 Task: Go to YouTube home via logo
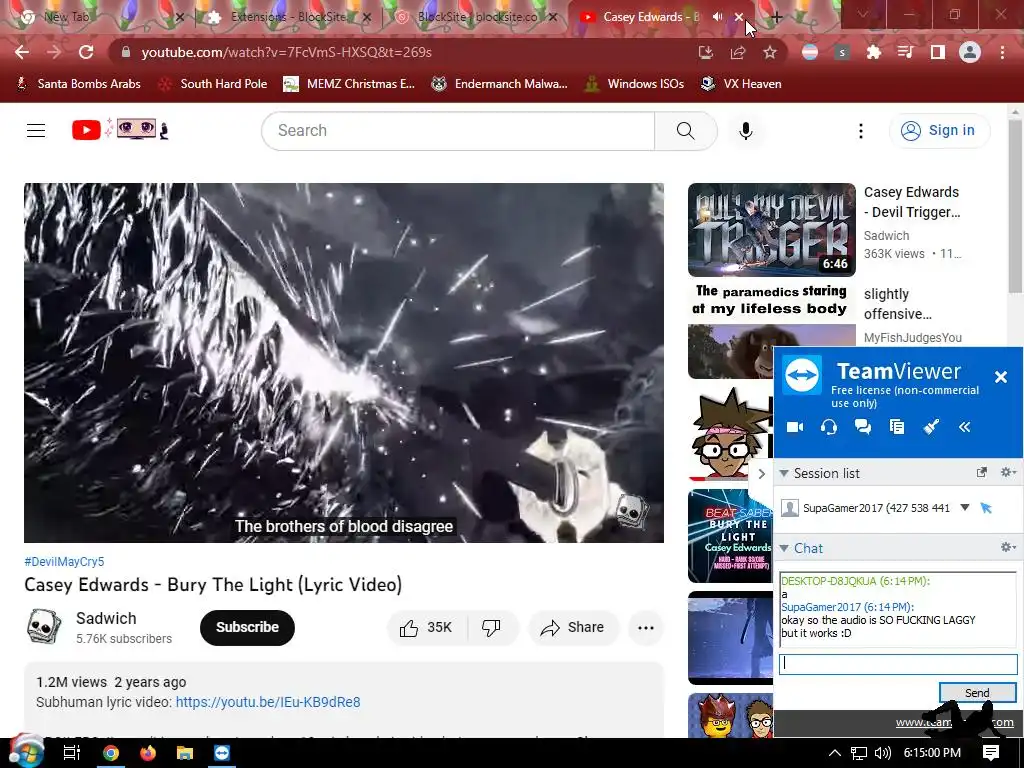[120, 130]
